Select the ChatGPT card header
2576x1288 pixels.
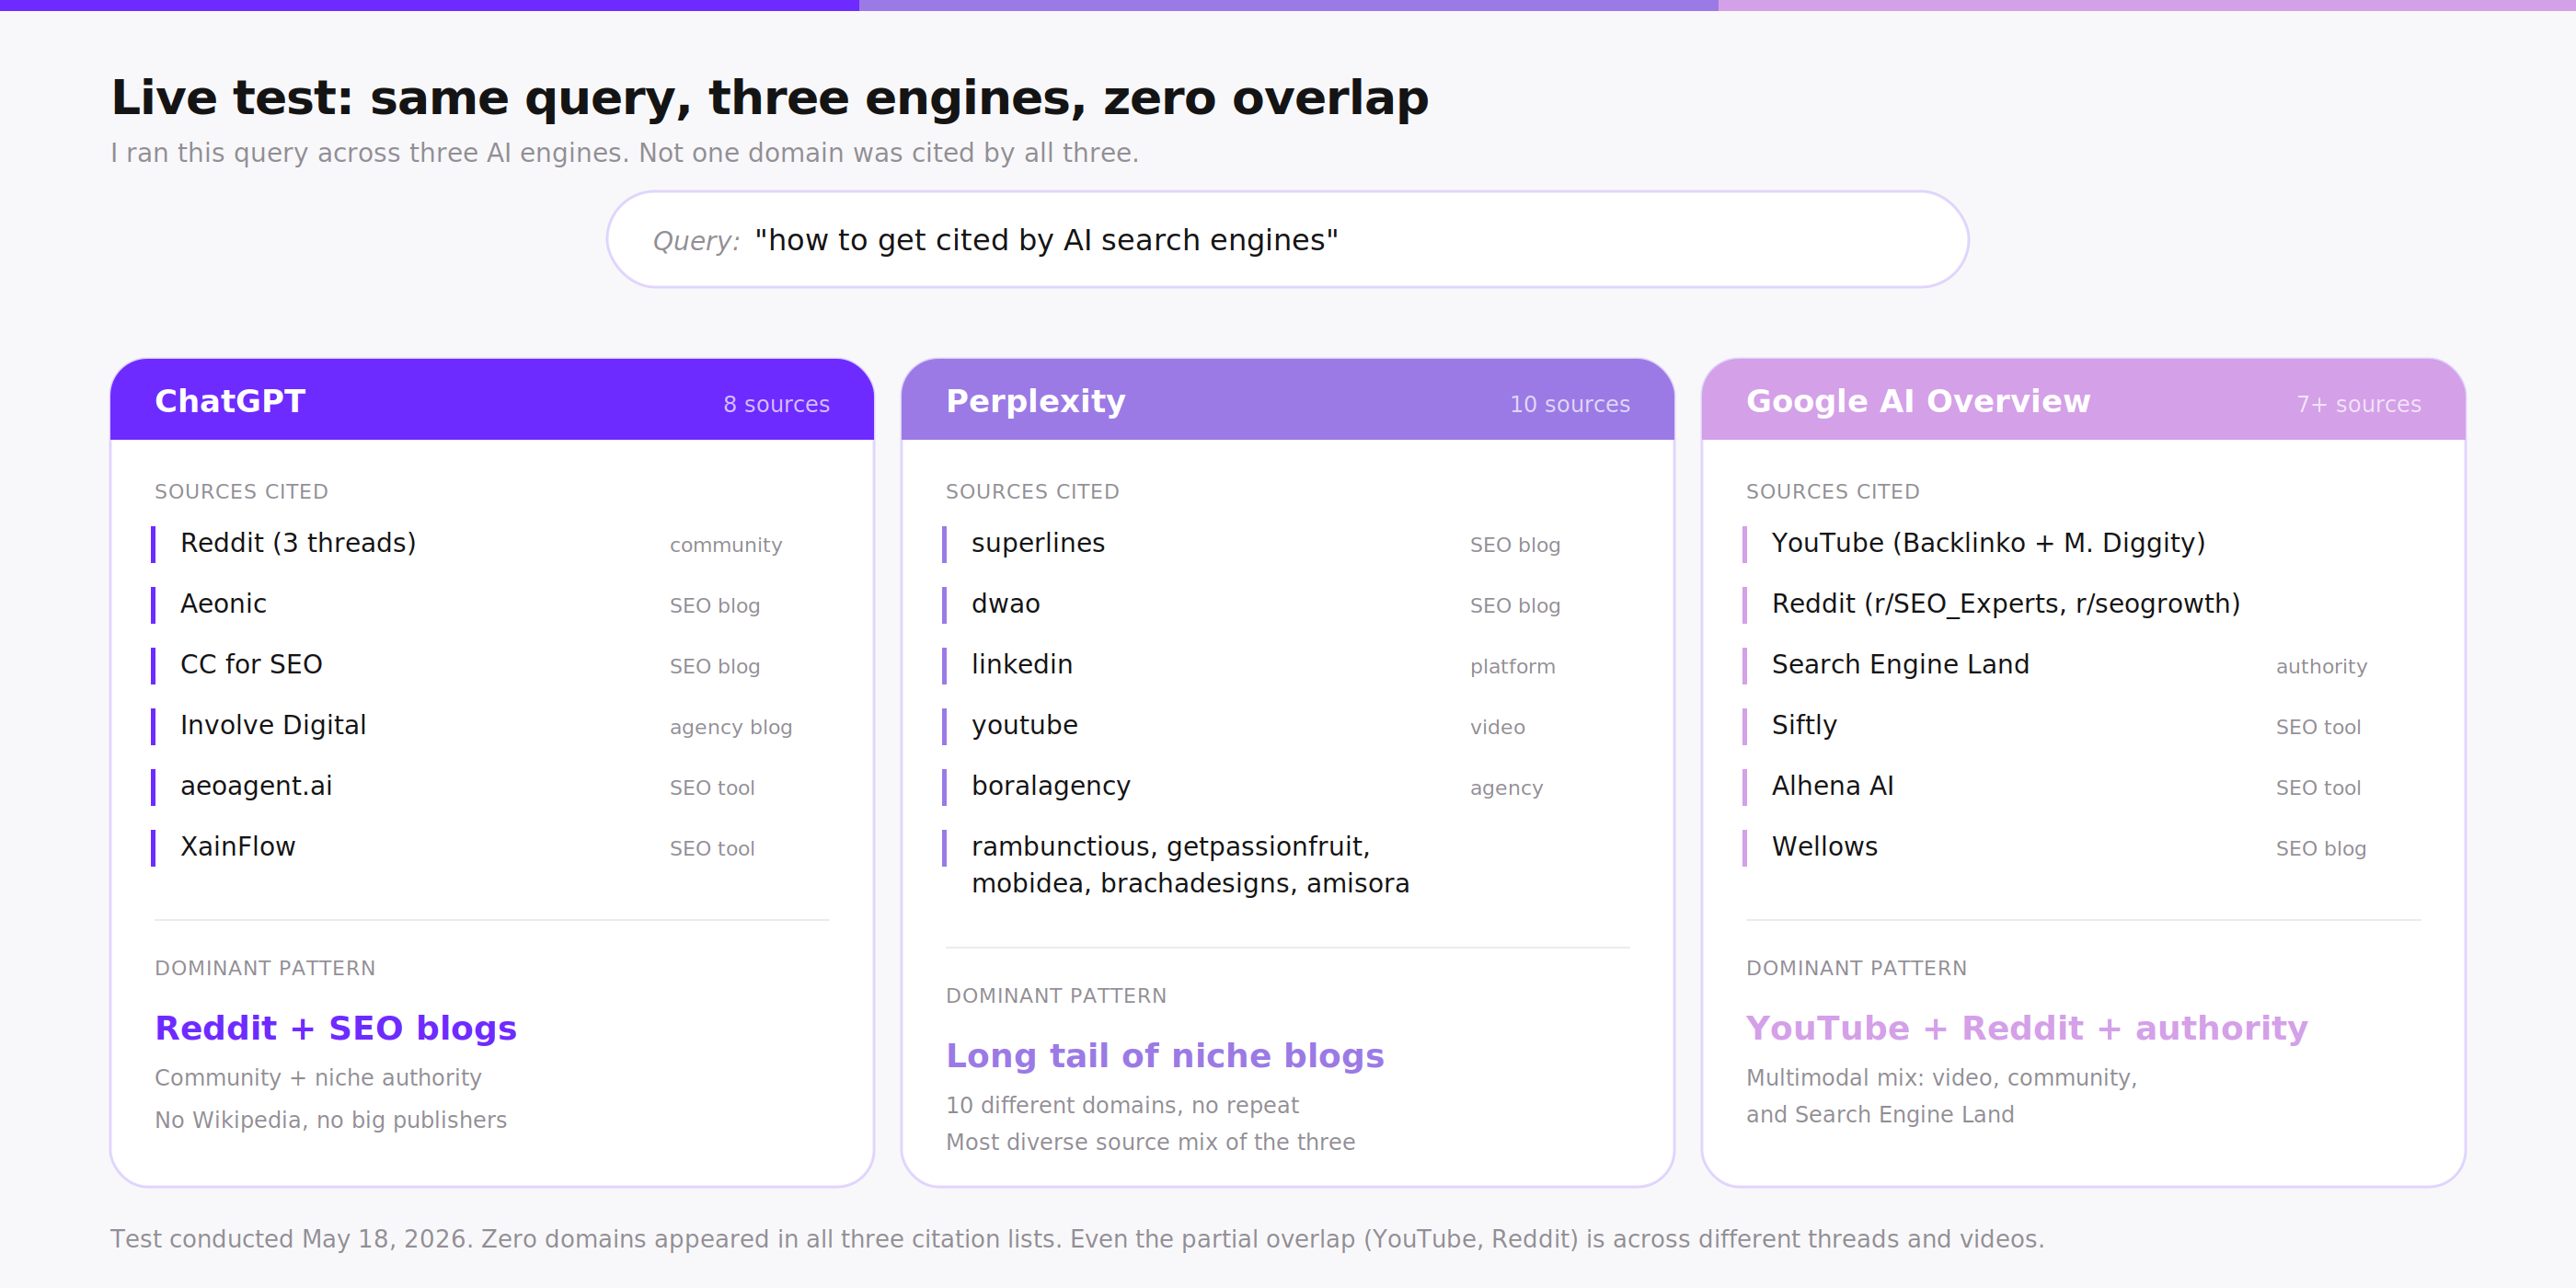pyautogui.click(x=492, y=400)
